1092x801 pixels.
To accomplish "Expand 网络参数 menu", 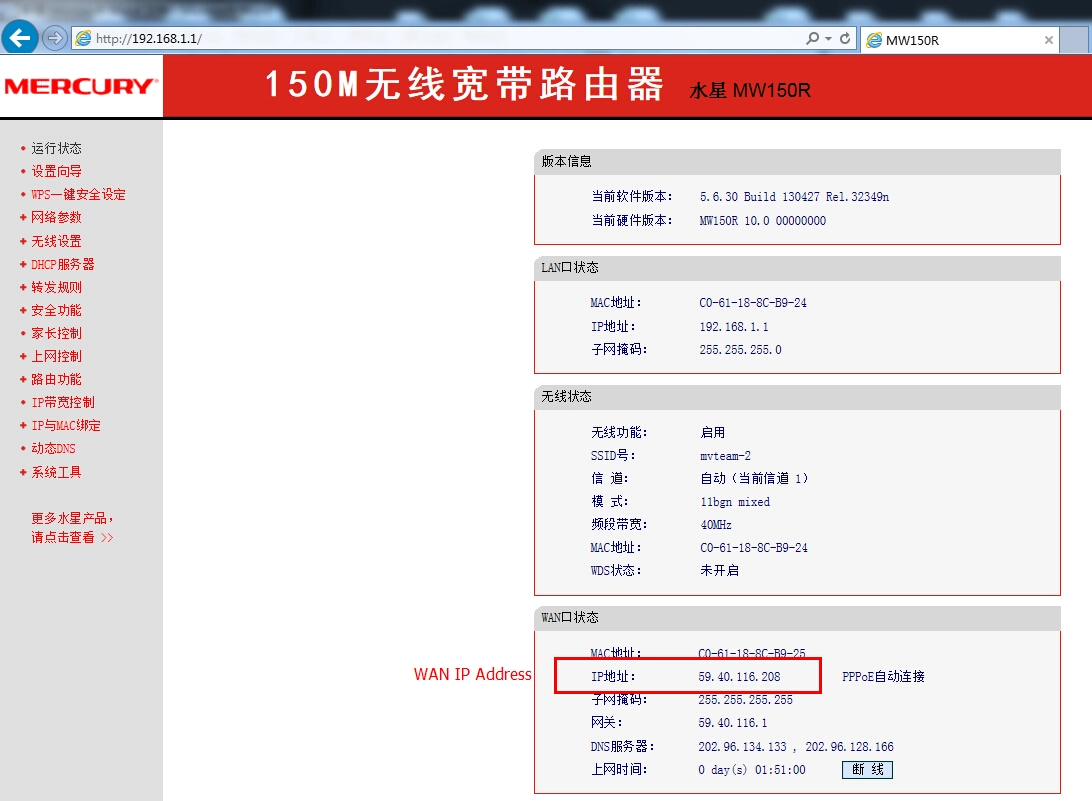I will pos(56,217).
